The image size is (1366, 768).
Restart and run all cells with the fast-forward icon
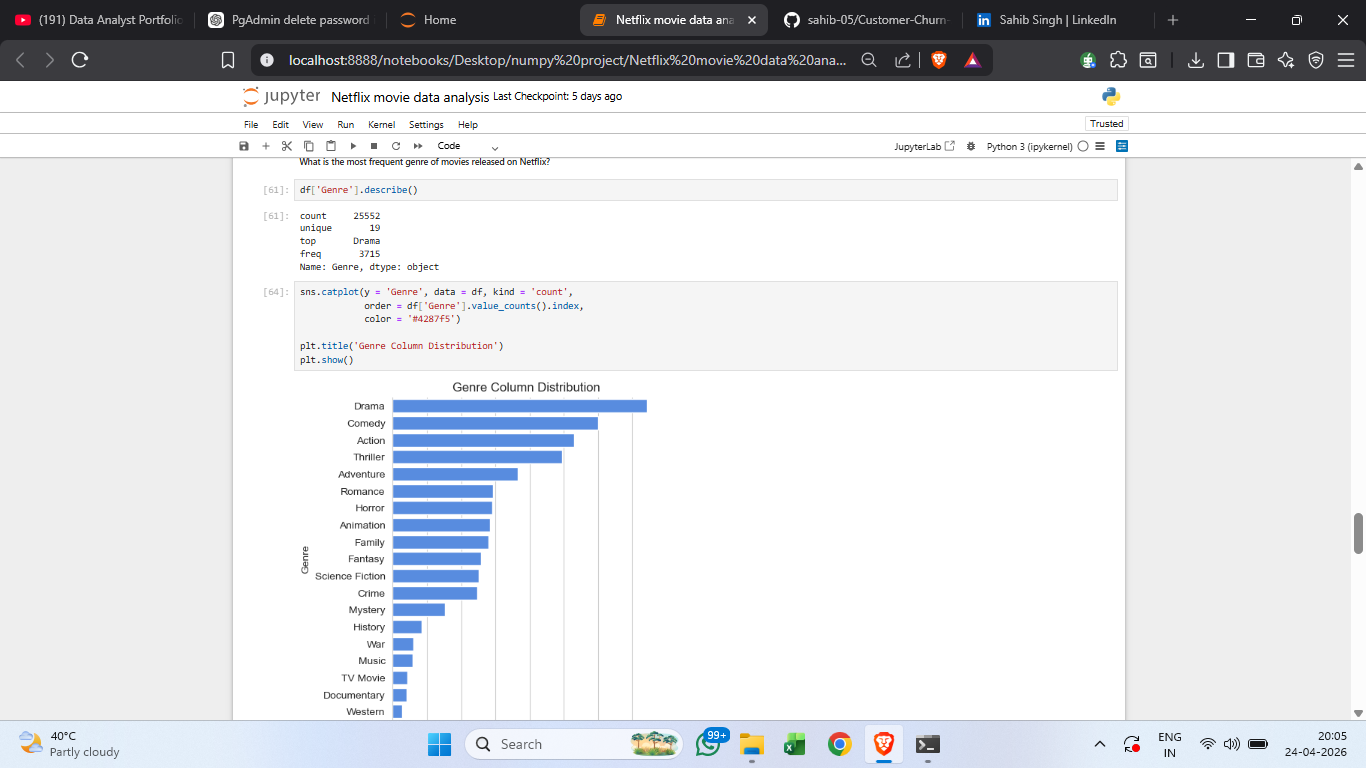(418, 146)
